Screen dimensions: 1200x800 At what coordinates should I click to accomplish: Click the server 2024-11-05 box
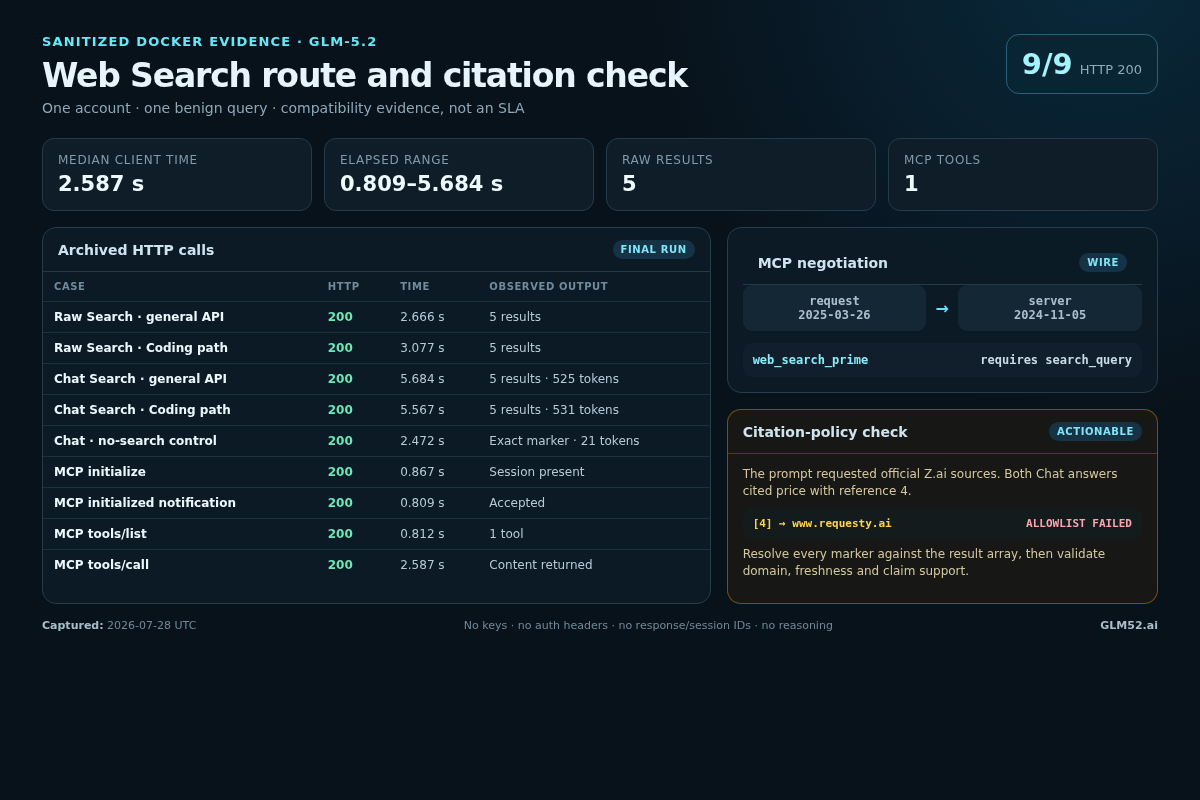tap(1050, 308)
